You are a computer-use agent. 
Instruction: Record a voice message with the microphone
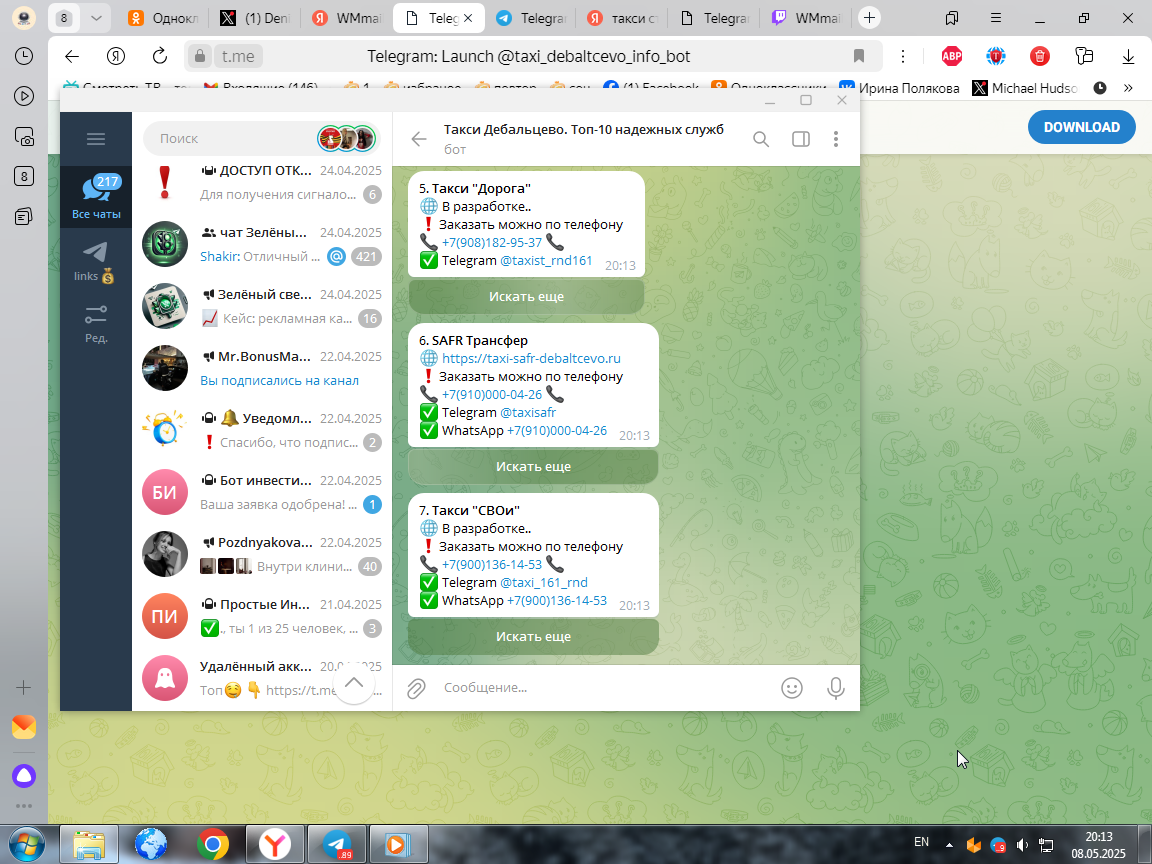[x=835, y=688]
